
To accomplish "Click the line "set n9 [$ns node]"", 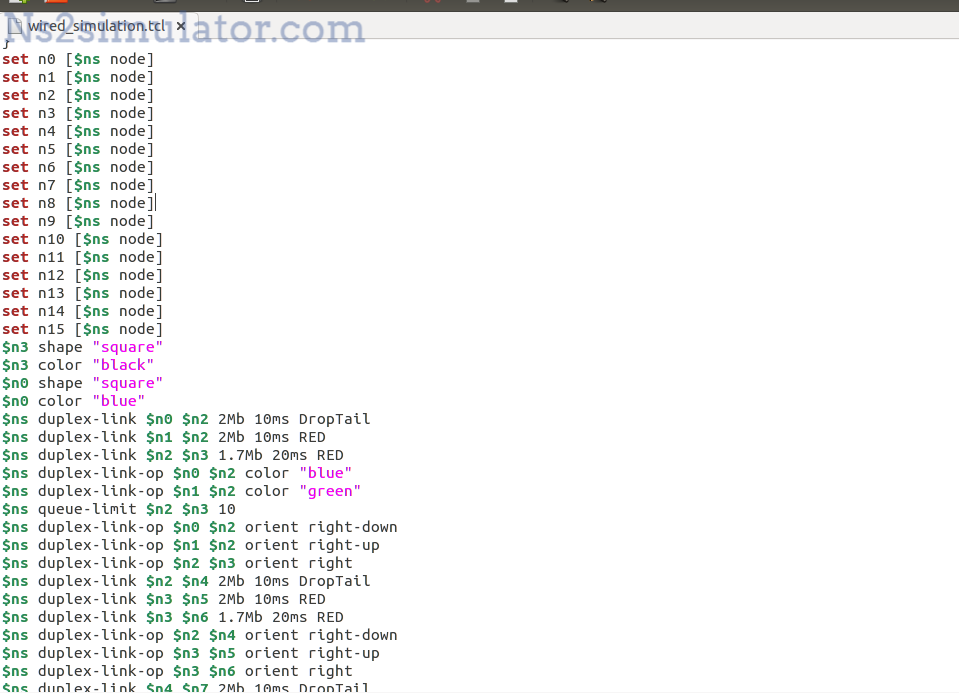I will 78,221.
